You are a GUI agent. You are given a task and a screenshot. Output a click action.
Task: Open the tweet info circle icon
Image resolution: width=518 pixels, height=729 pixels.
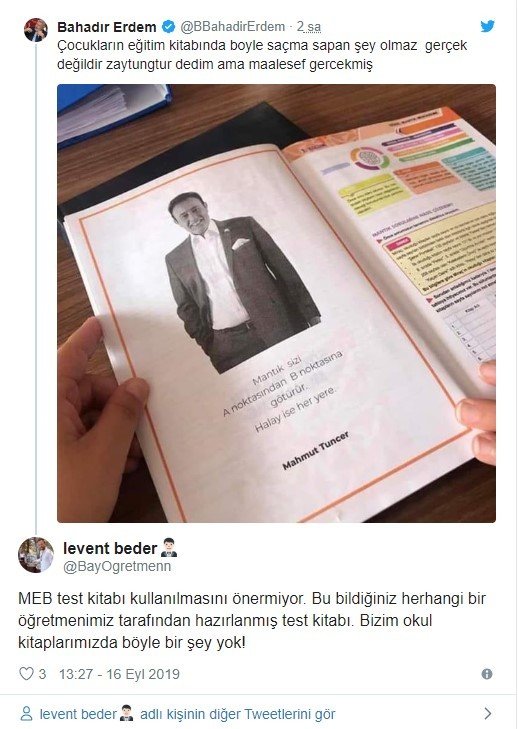(x=487, y=674)
